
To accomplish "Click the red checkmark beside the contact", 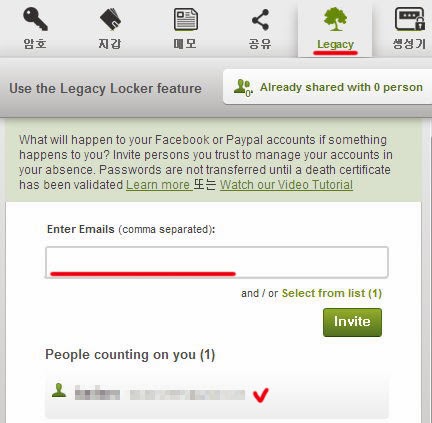I will tap(261, 395).
